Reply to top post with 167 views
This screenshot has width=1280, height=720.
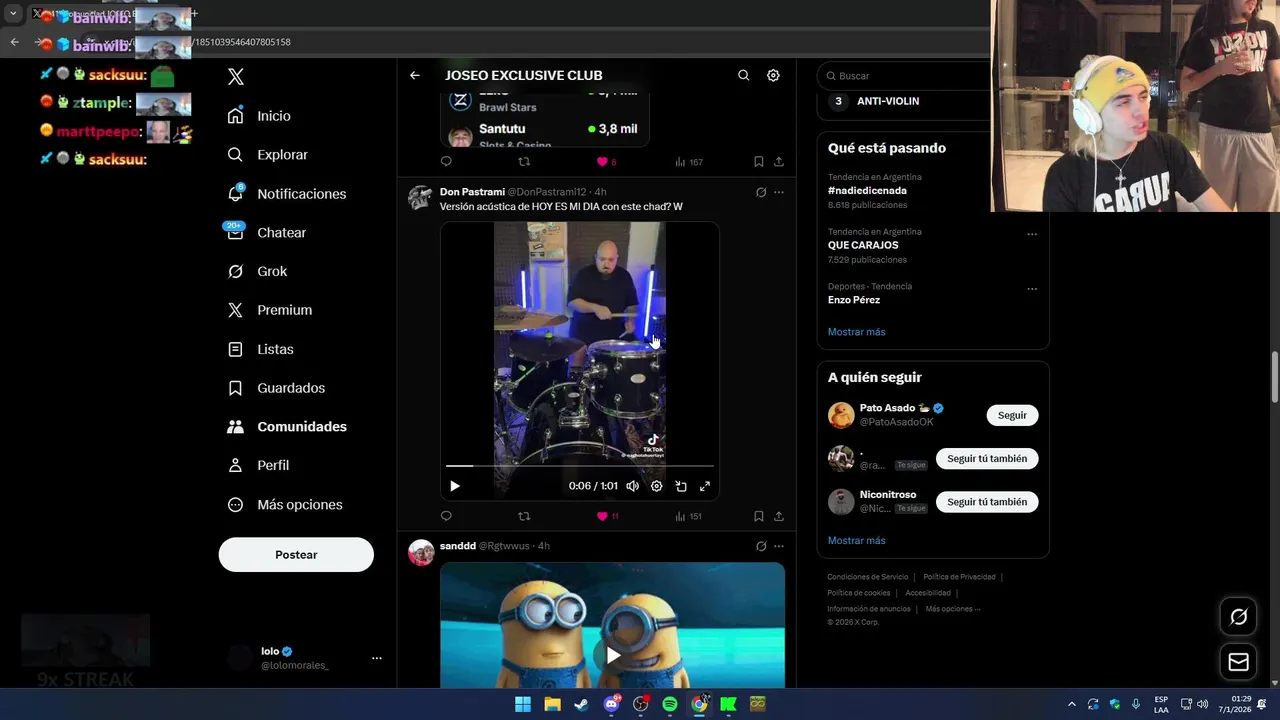click(x=446, y=162)
